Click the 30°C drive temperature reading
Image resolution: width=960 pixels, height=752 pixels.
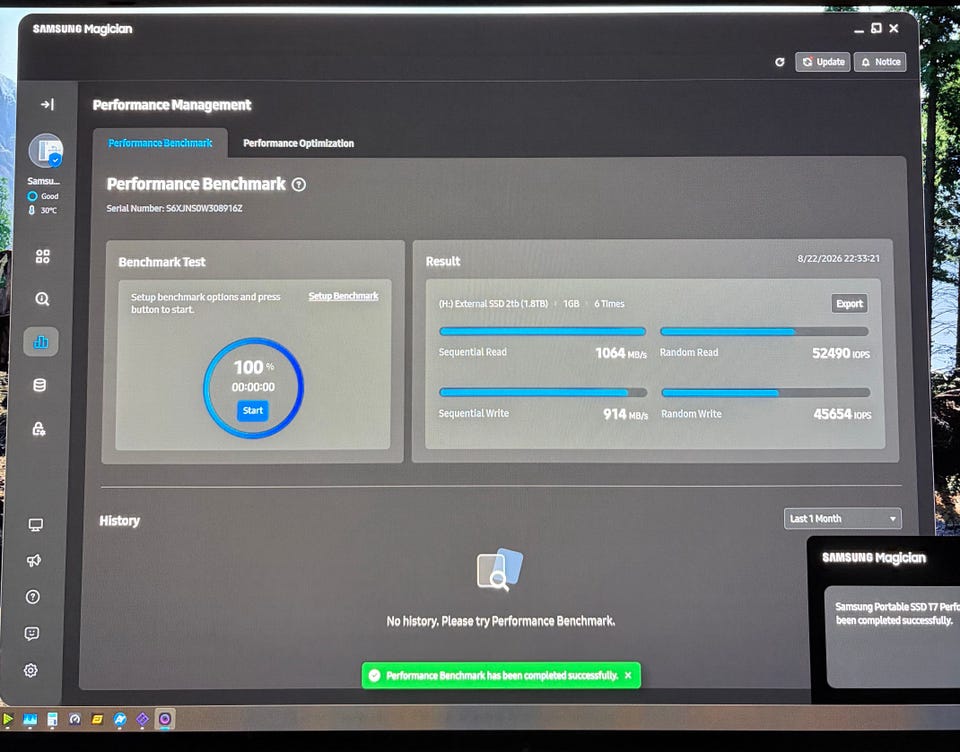coord(48,210)
